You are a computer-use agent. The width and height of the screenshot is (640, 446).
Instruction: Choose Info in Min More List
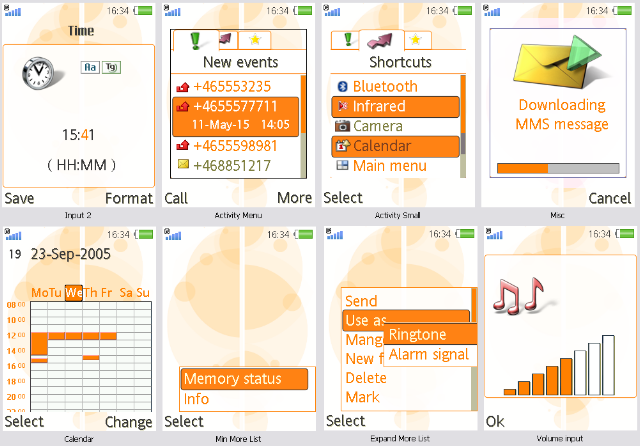point(244,399)
